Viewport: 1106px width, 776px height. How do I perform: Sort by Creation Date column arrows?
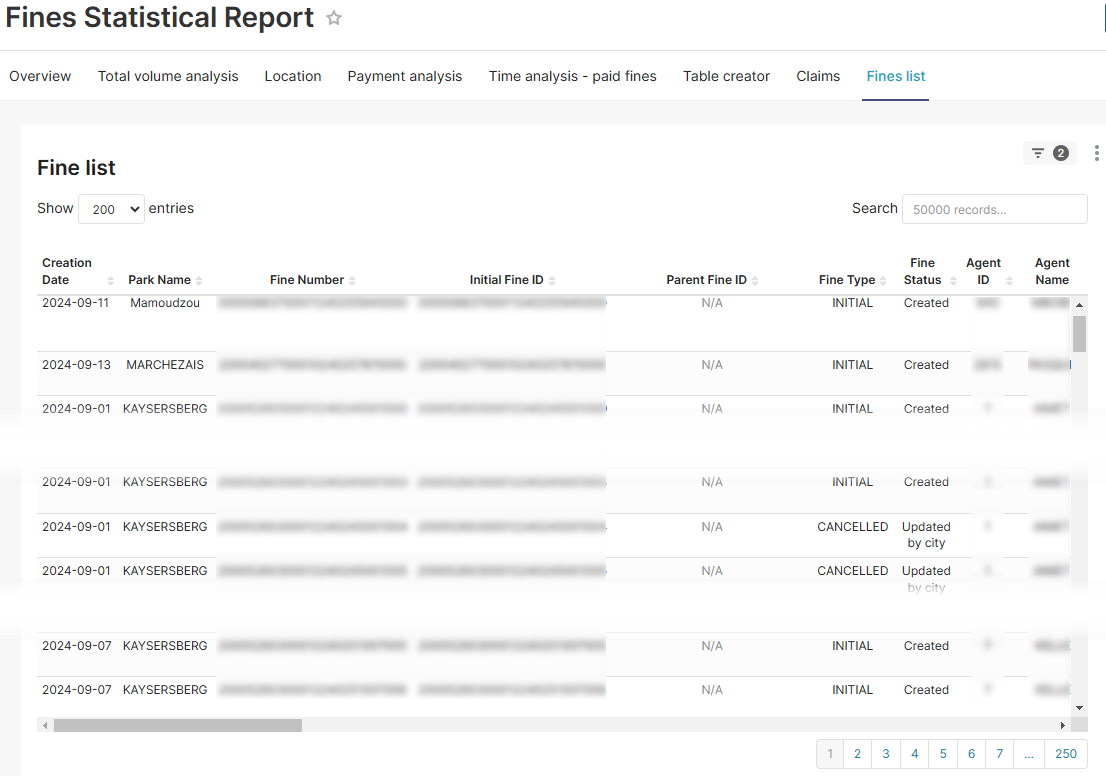click(110, 281)
